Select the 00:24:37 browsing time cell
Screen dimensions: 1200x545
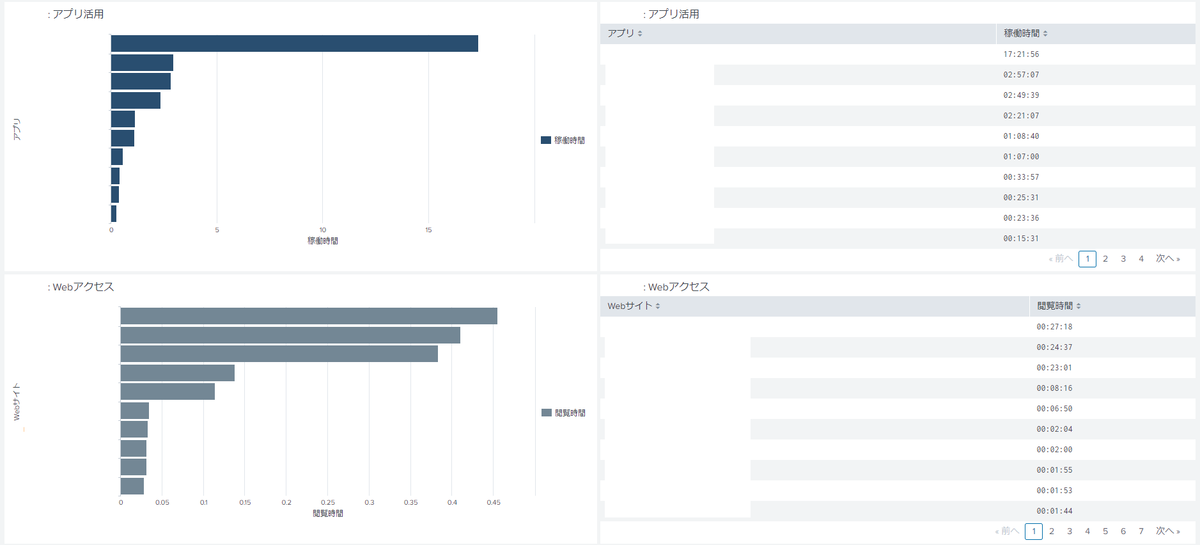pos(1055,347)
